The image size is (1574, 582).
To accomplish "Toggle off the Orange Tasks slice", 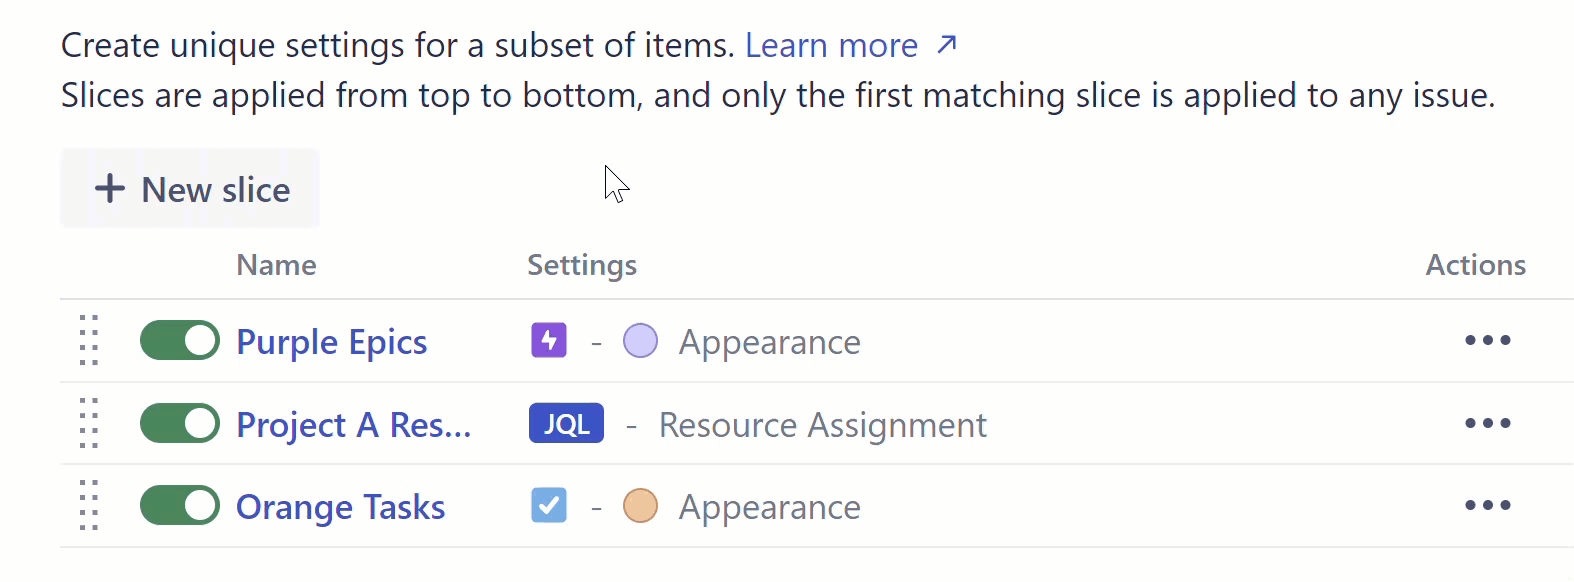I will click(x=180, y=505).
